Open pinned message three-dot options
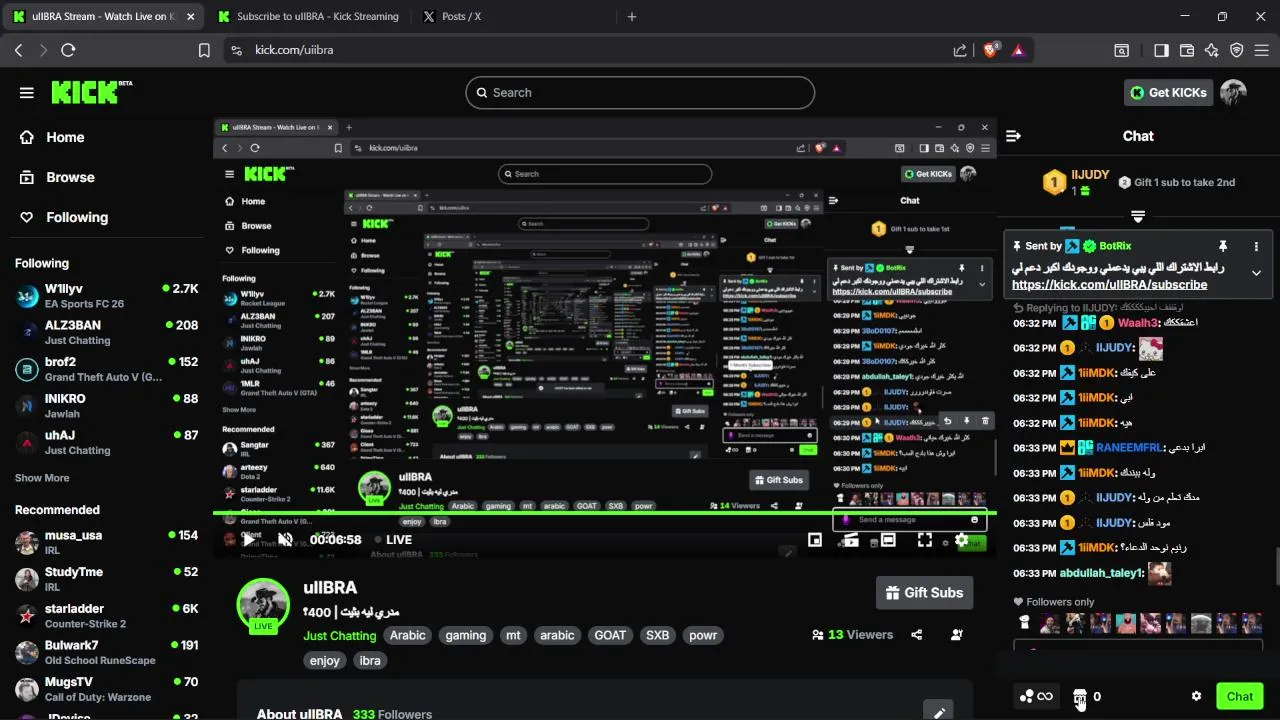The image size is (1280, 720). 1256,246
